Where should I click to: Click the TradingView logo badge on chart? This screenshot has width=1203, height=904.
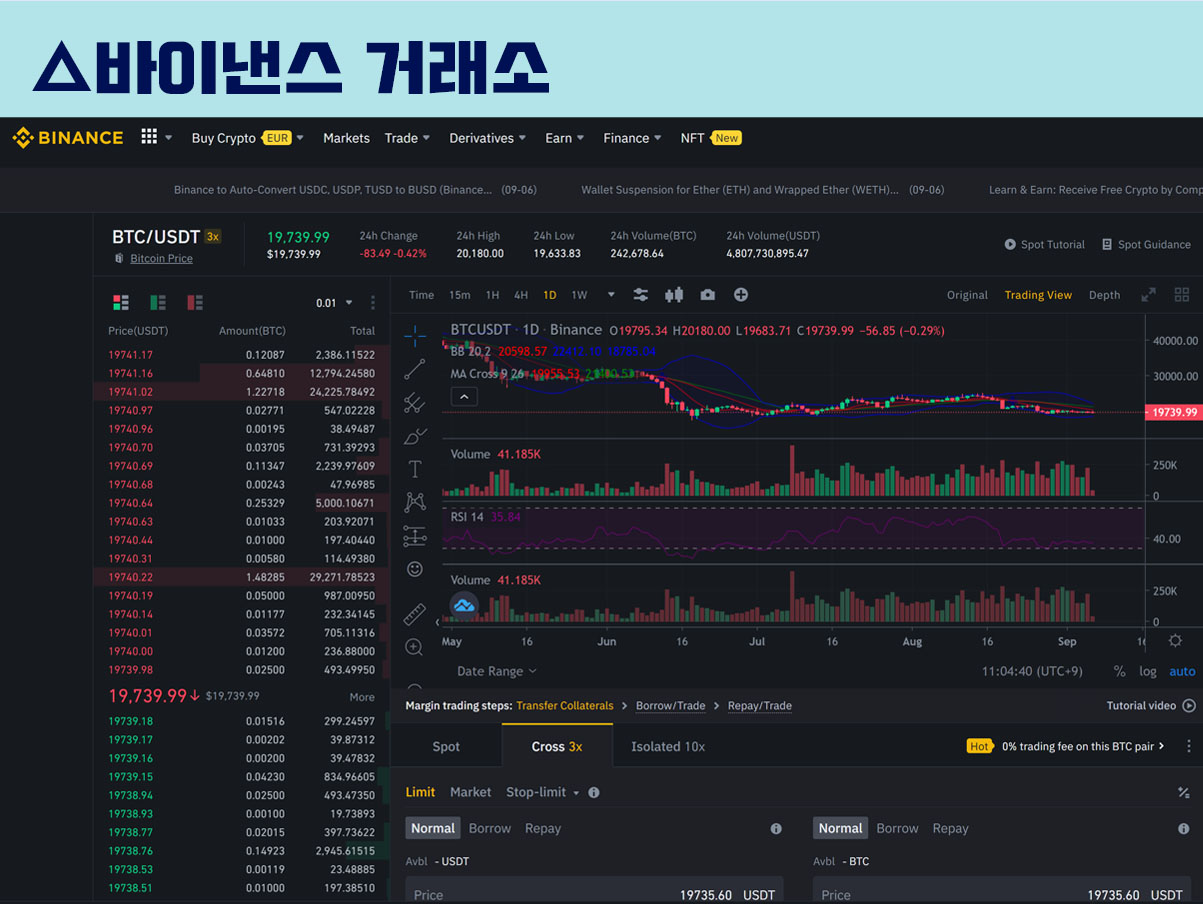coord(464,605)
